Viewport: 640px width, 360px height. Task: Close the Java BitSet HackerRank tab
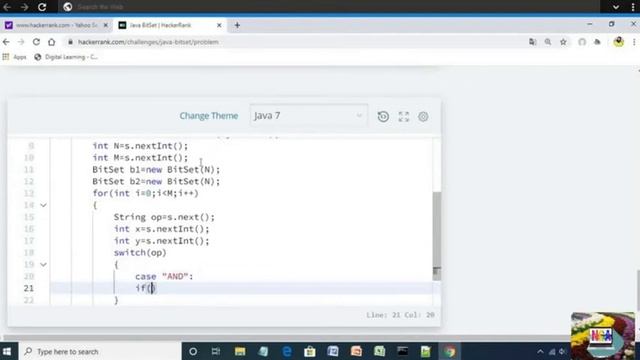(219, 25)
